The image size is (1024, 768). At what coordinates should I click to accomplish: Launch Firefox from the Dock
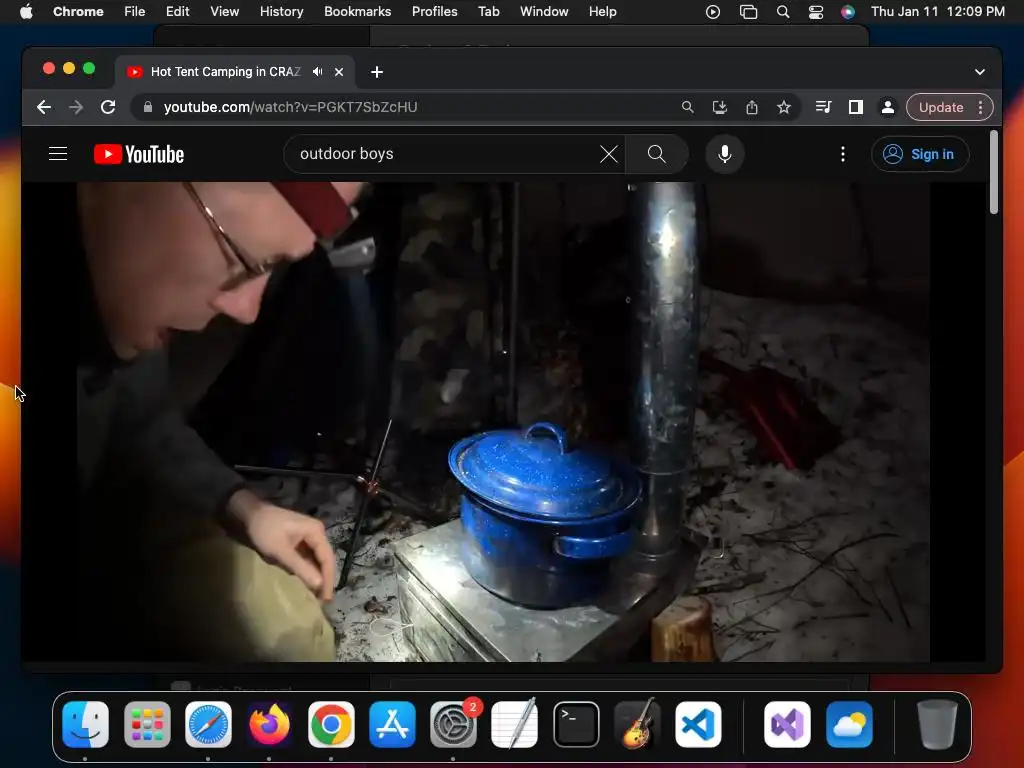pos(270,724)
